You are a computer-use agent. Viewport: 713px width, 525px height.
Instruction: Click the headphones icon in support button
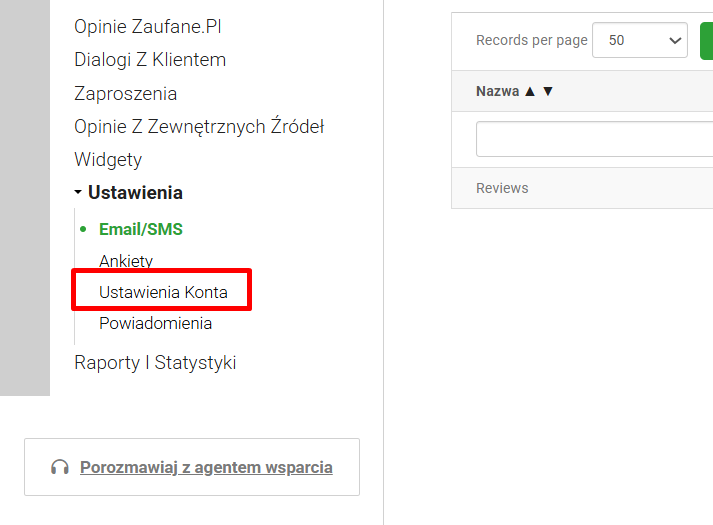pos(60,467)
